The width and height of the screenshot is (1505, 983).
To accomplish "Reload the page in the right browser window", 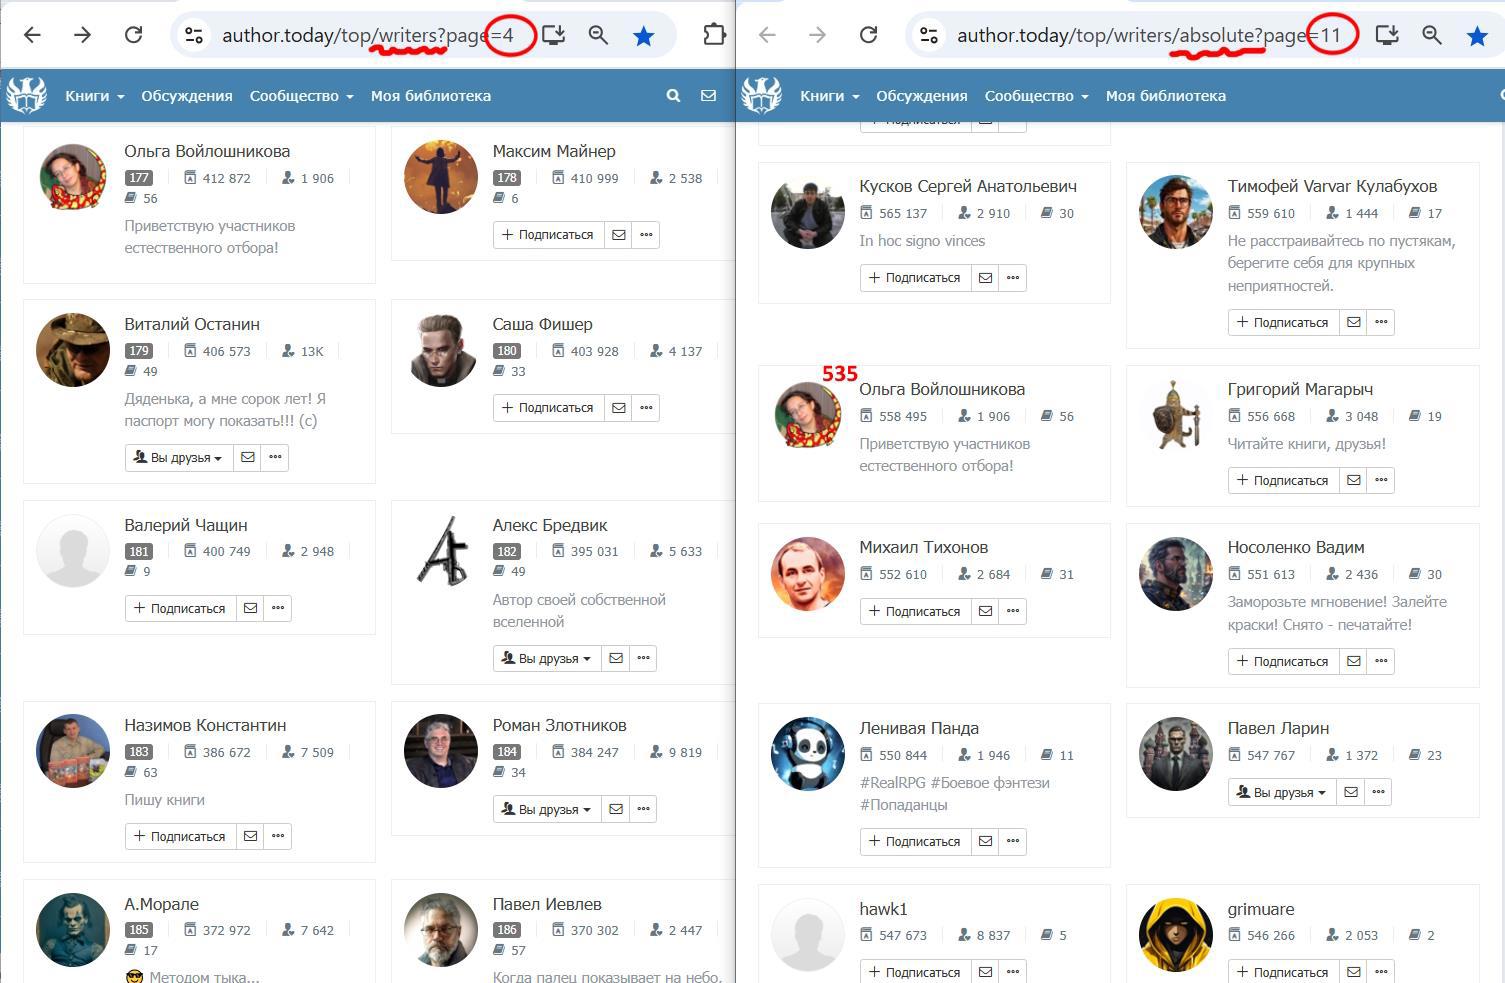I will point(868,35).
